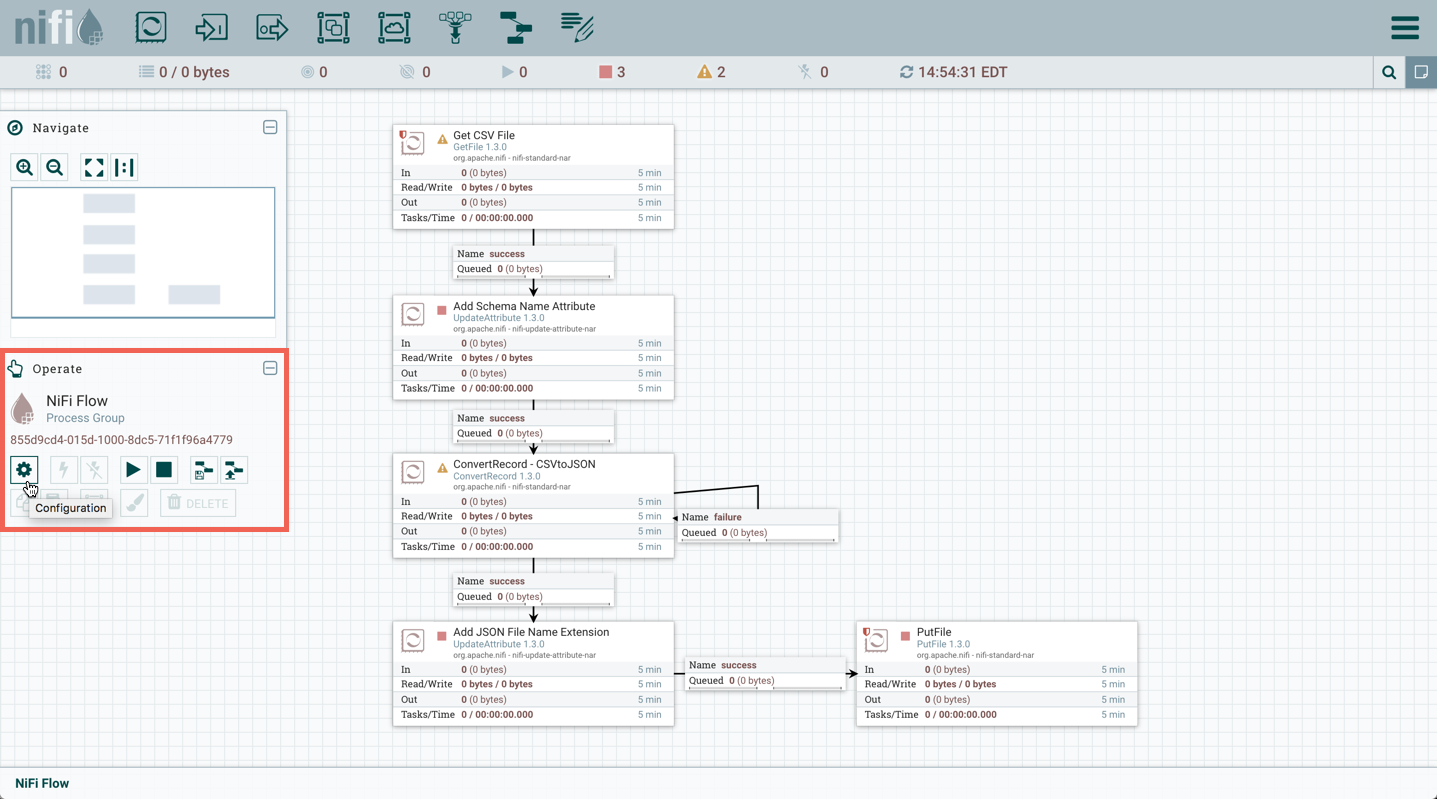
Task: Click the birdseye navigation thumbnail
Action: (143, 252)
